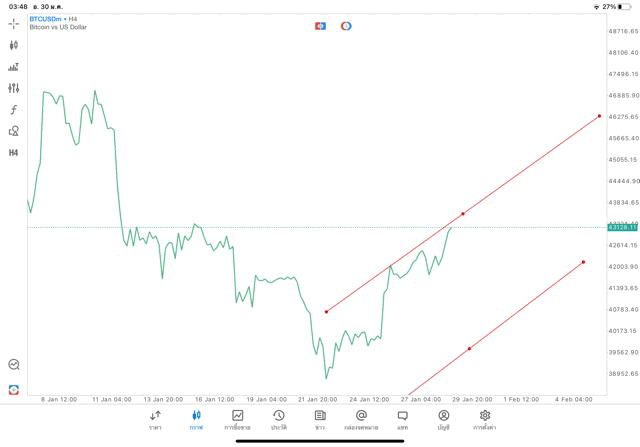Open the drawing objects shapes icon

14,131
